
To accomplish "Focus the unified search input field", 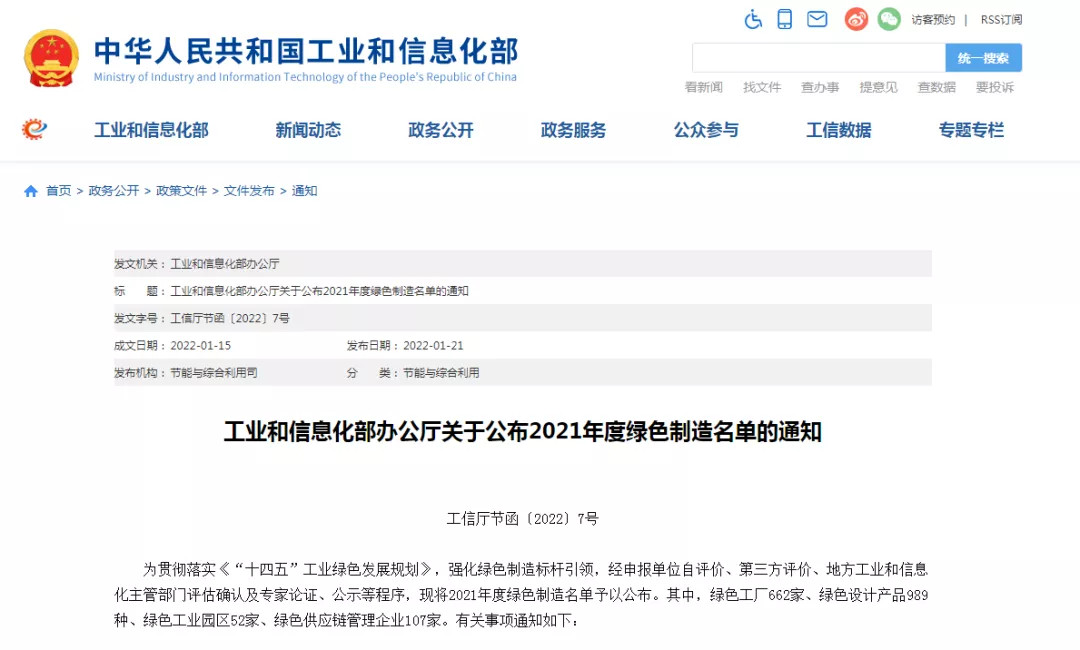I will coord(818,58).
